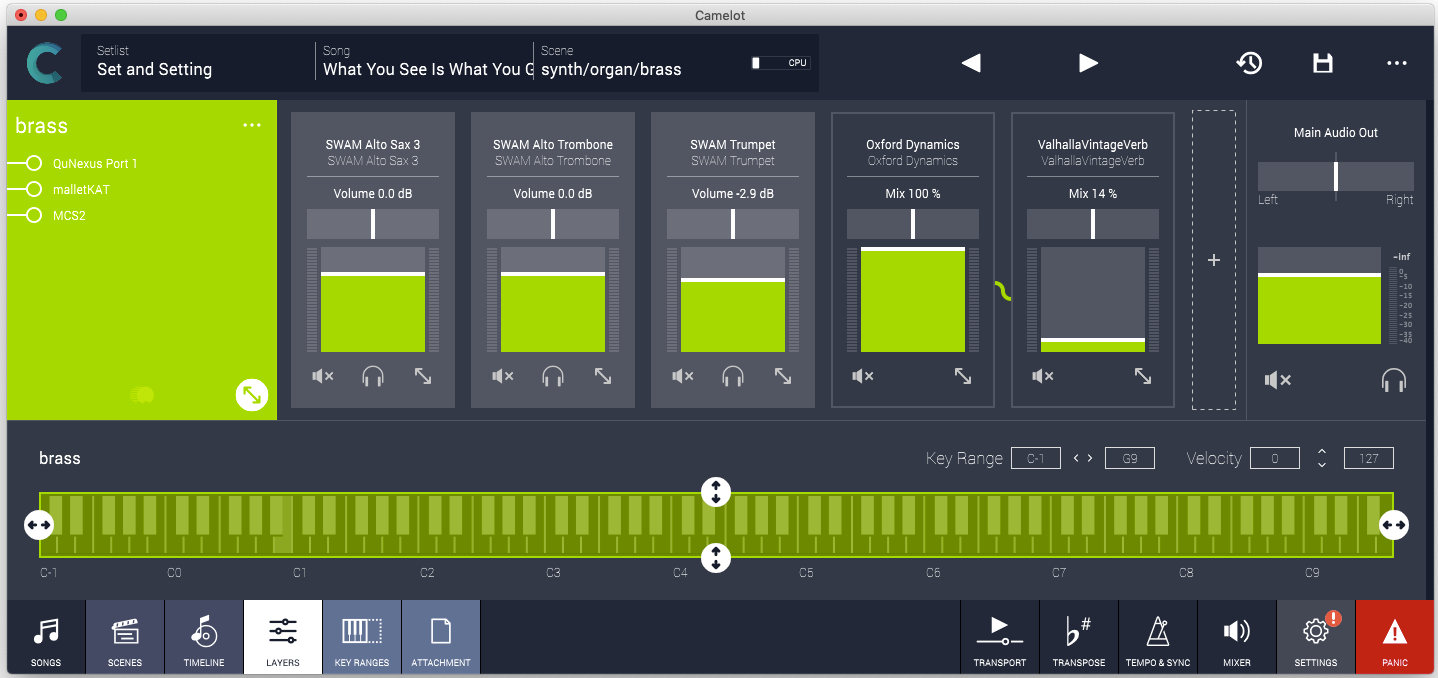
Task: Add new item with plus slot
Action: pos(1214,260)
